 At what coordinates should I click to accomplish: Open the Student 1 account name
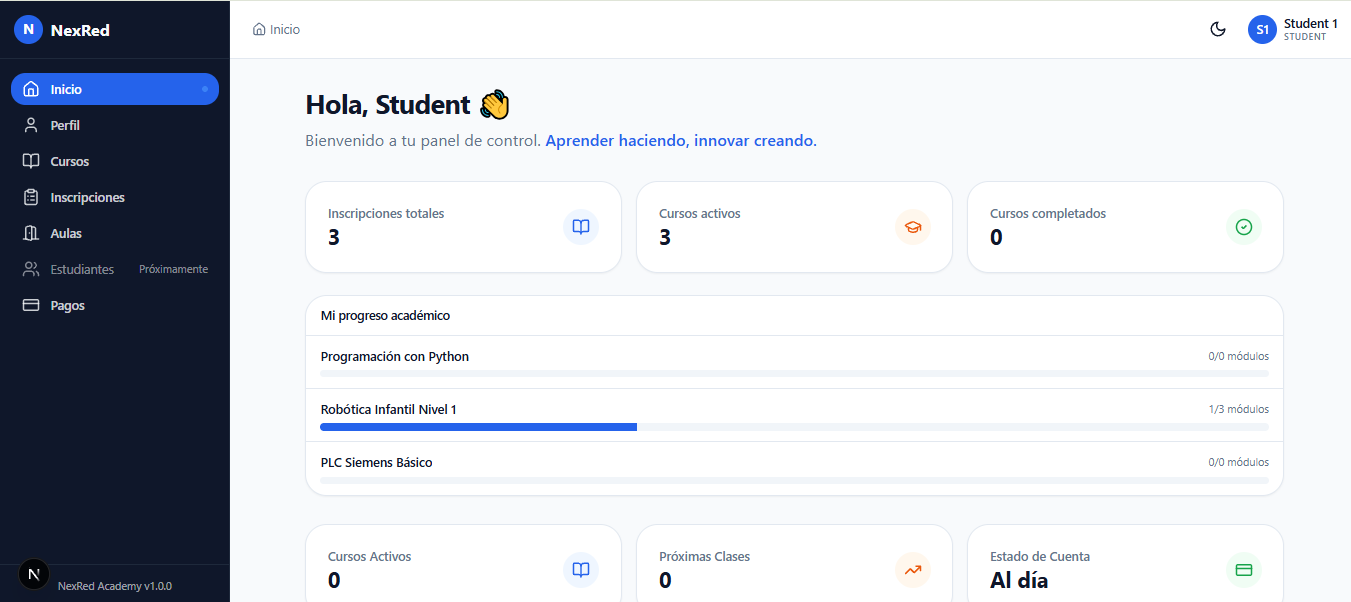click(1310, 23)
